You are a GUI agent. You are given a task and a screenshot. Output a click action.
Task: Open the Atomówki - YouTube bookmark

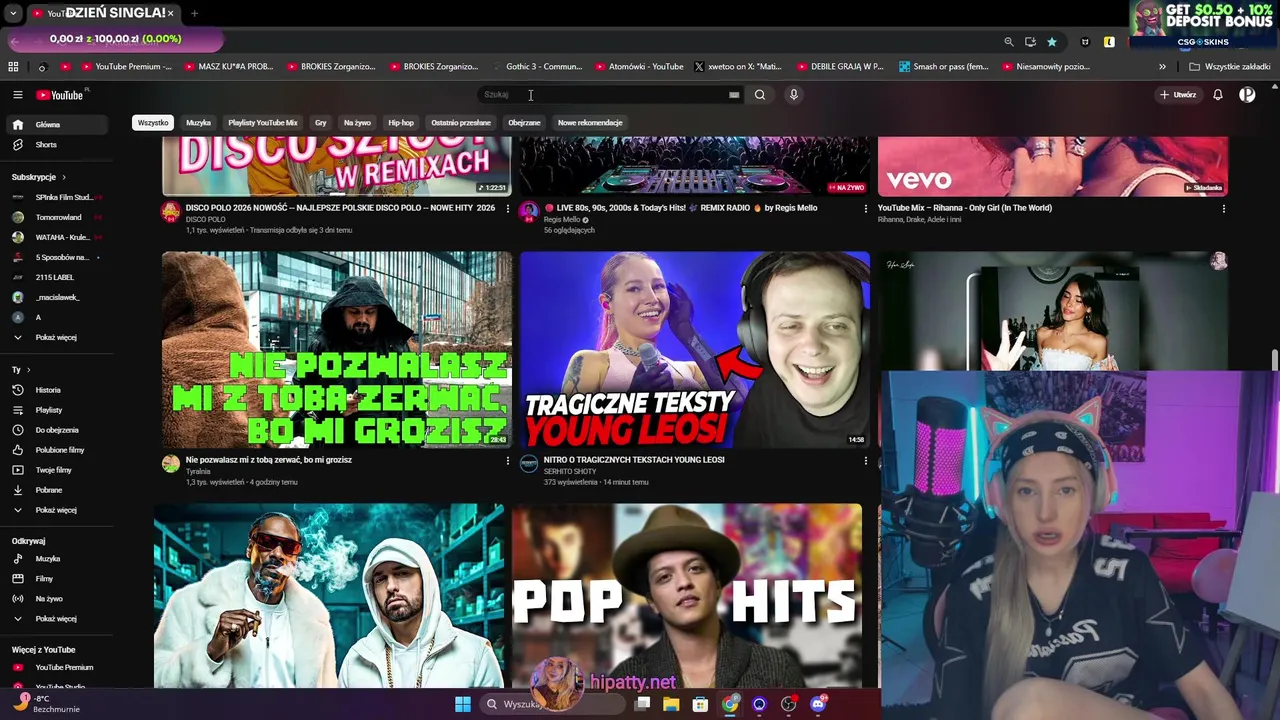pyautogui.click(x=639, y=67)
